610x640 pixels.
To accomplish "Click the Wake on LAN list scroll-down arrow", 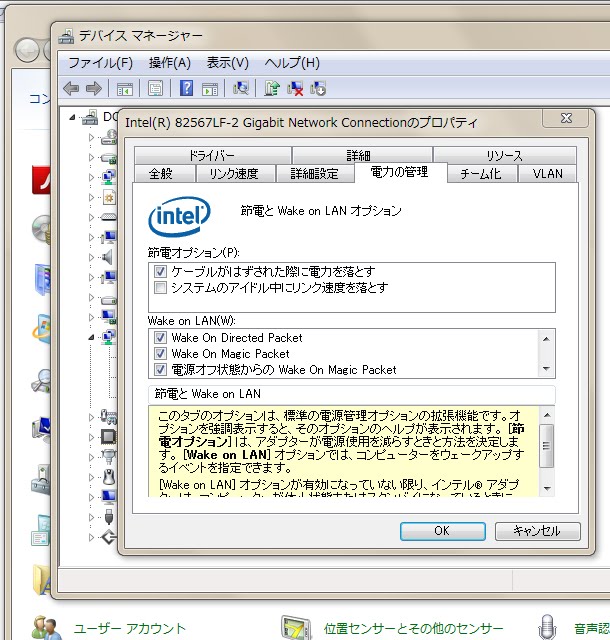I will (546, 369).
